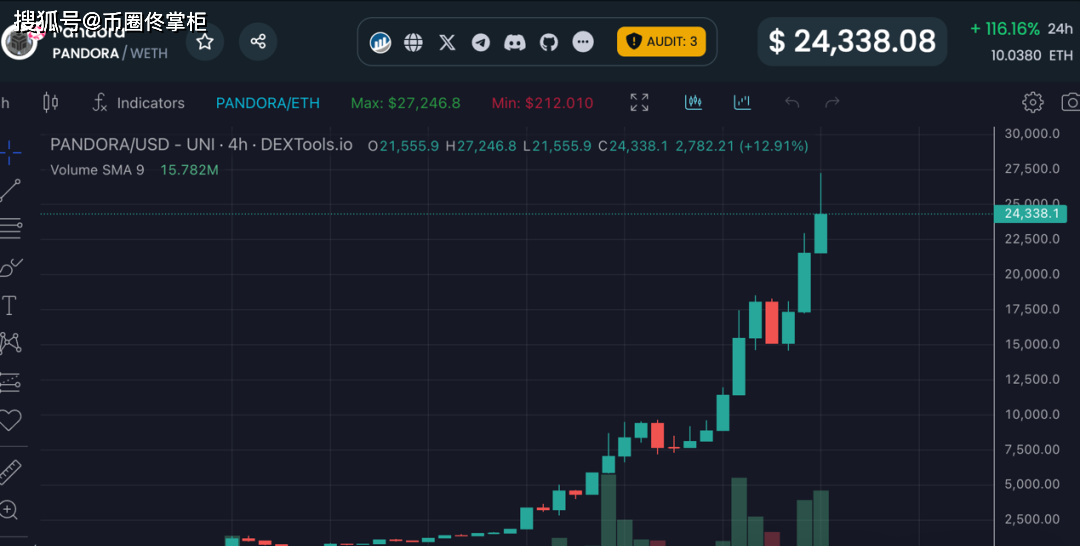Select the ruler measure tool
Viewport: 1080px width, 546px height.
click(10, 472)
